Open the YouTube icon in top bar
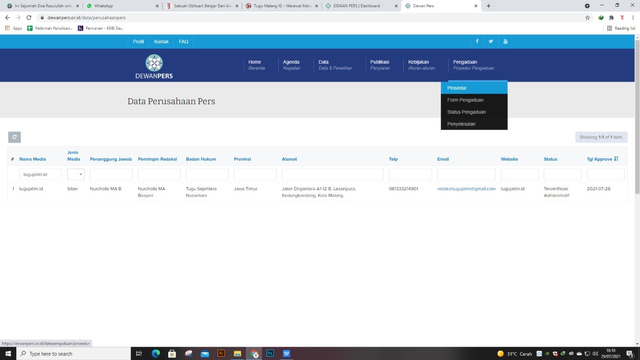The image size is (640, 360). [x=505, y=41]
